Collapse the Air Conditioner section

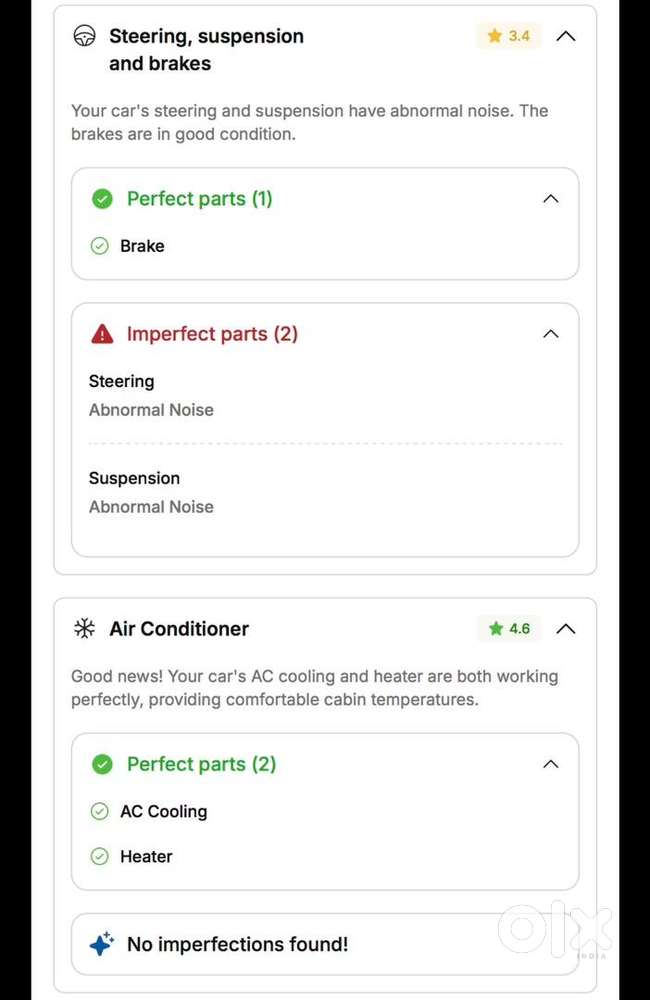click(x=565, y=629)
